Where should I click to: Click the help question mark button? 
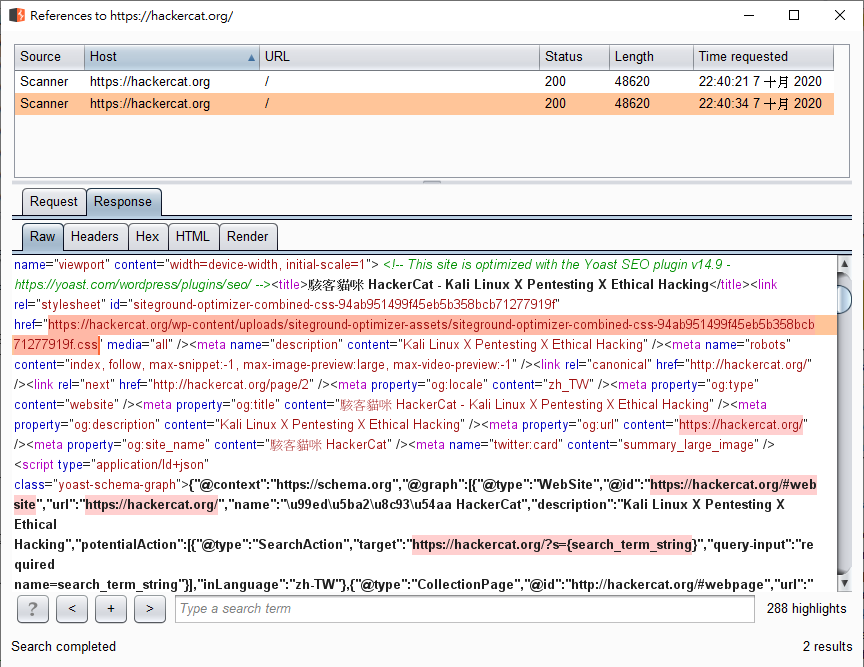[x=33, y=609]
